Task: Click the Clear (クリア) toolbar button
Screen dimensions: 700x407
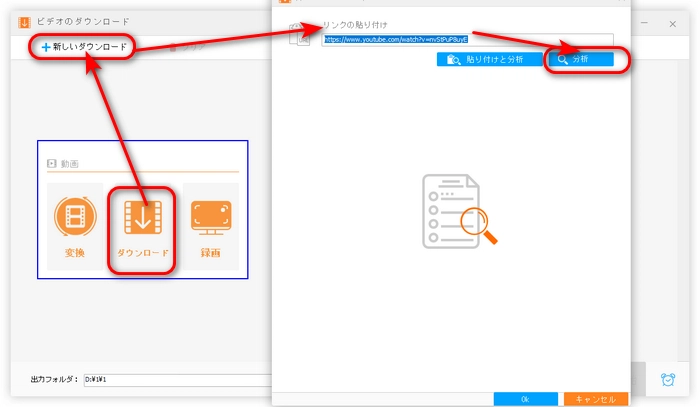Action: [188, 47]
